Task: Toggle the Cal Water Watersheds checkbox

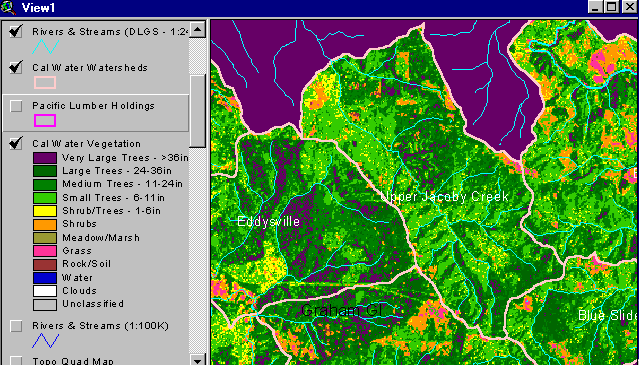Action: pos(16,67)
